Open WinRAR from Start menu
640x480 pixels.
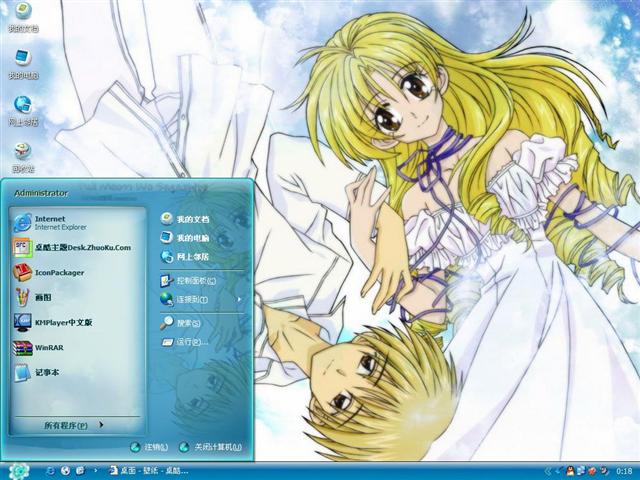(x=78, y=347)
